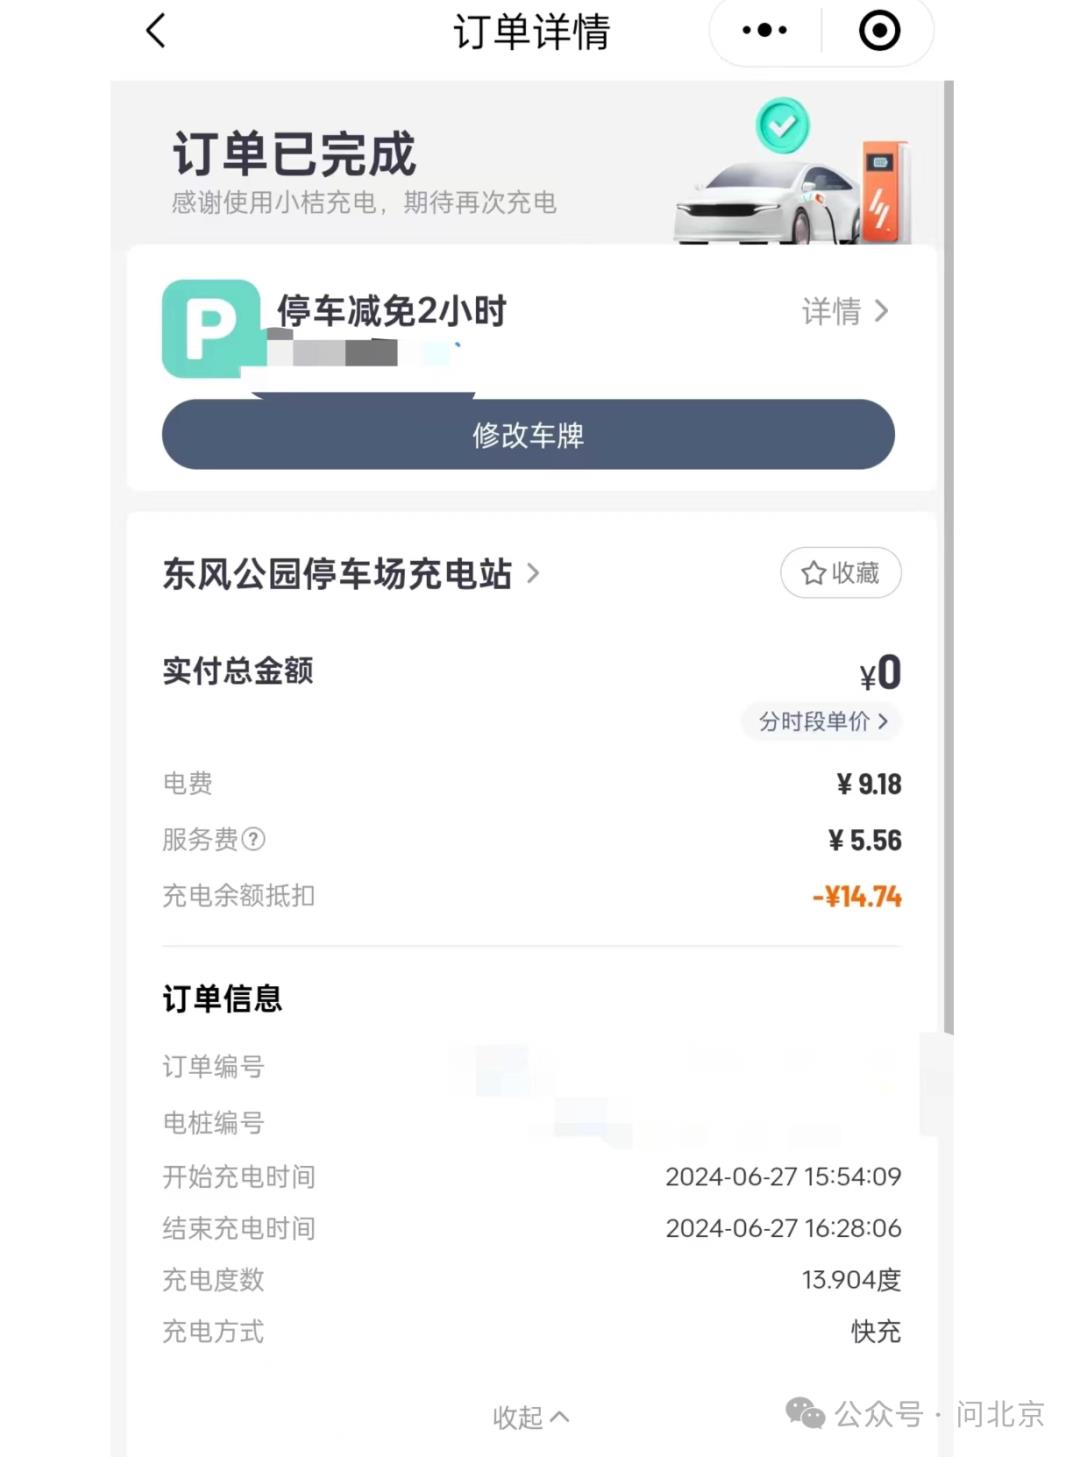Open 详情 for parking discount
1080x1457 pixels.
845,311
